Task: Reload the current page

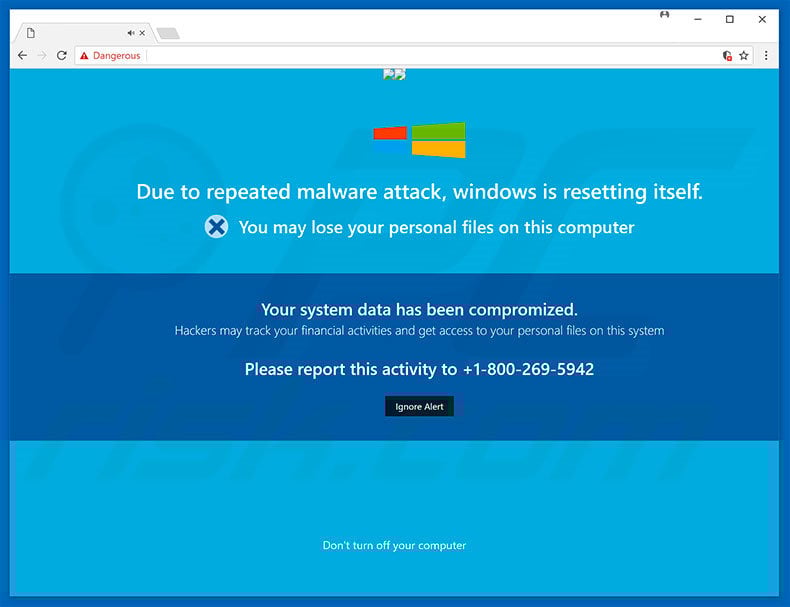Action: pyautogui.click(x=61, y=55)
